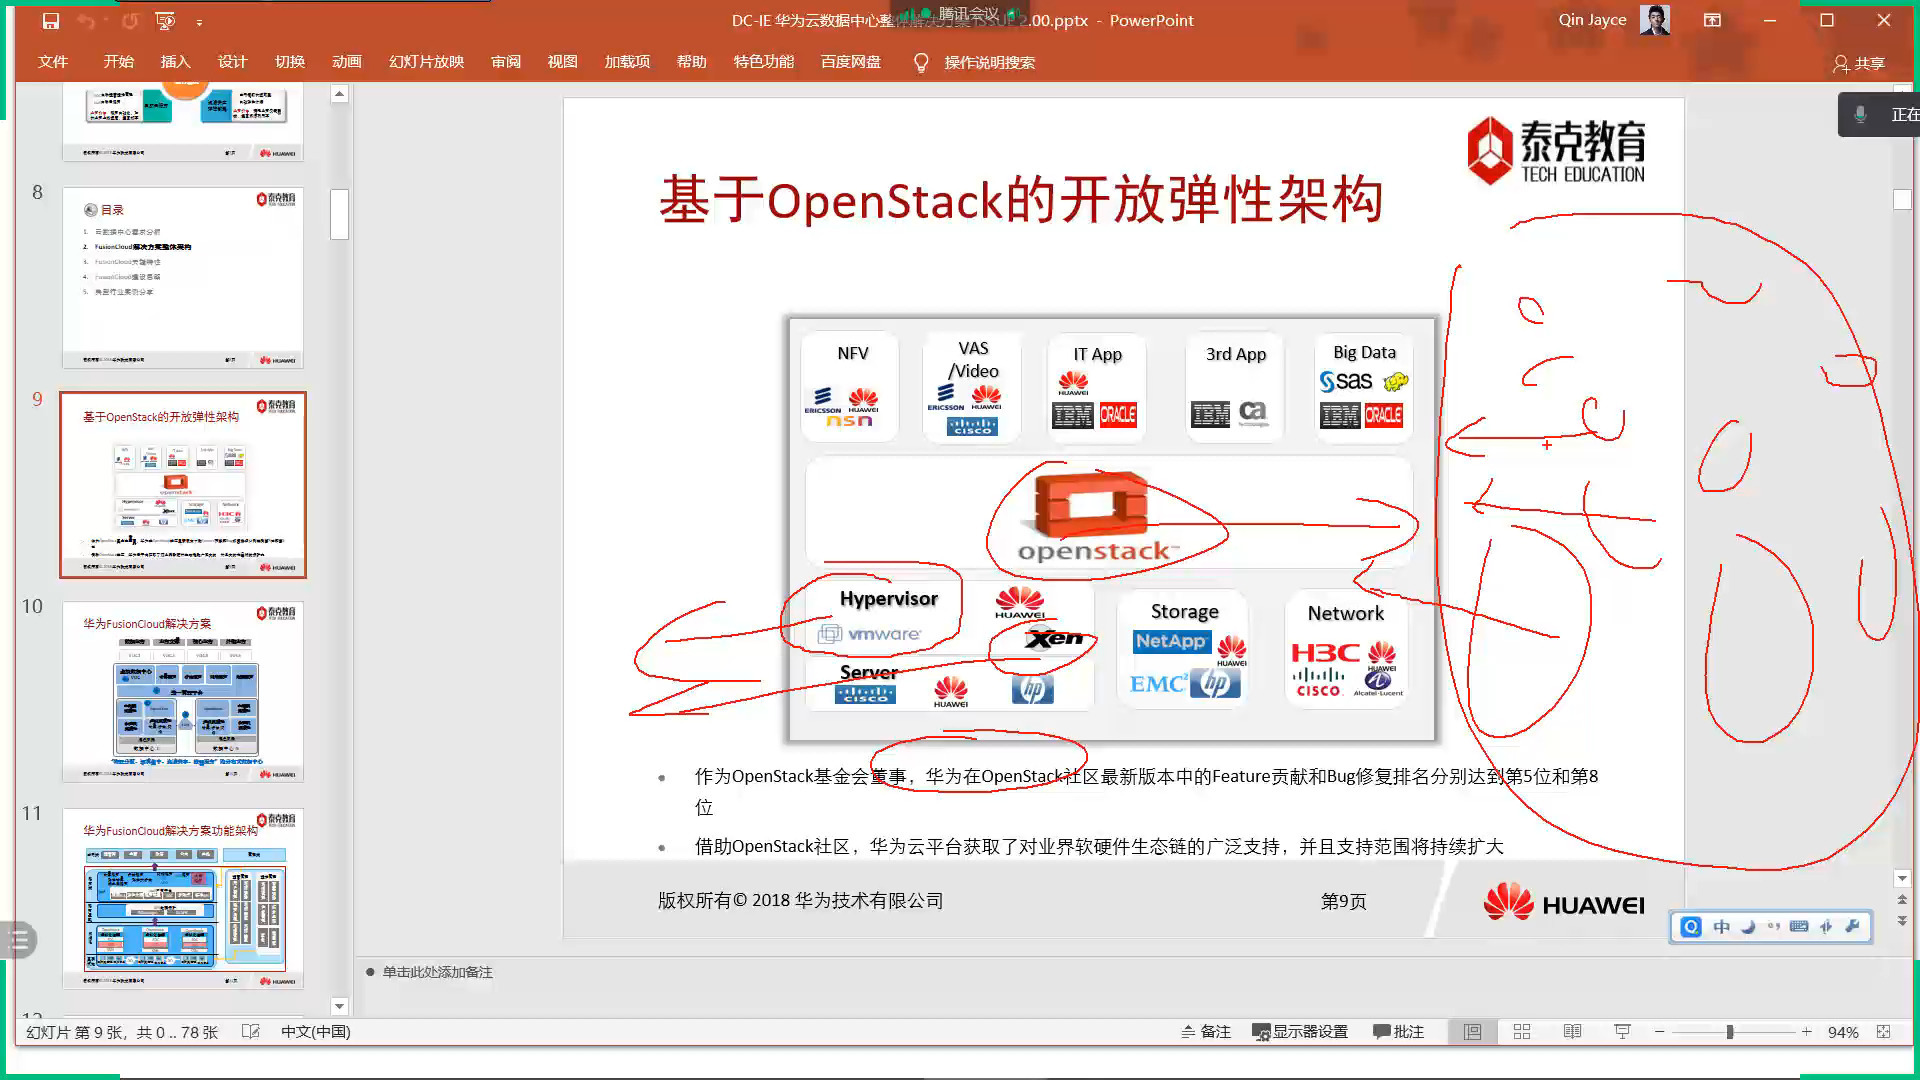Click the 操作说明搜索 search box
Image resolution: width=1920 pixels, height=1080 pixels.
pos(989,63)
